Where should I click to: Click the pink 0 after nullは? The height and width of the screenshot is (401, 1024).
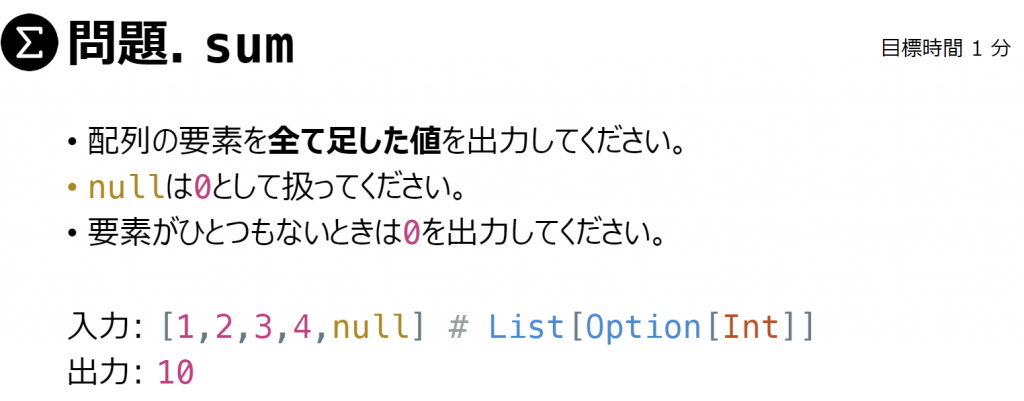coord(204,189)
